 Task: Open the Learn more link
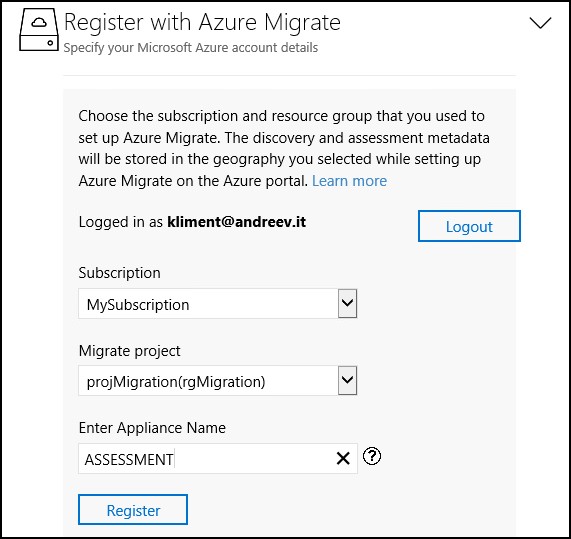[349, 181]
